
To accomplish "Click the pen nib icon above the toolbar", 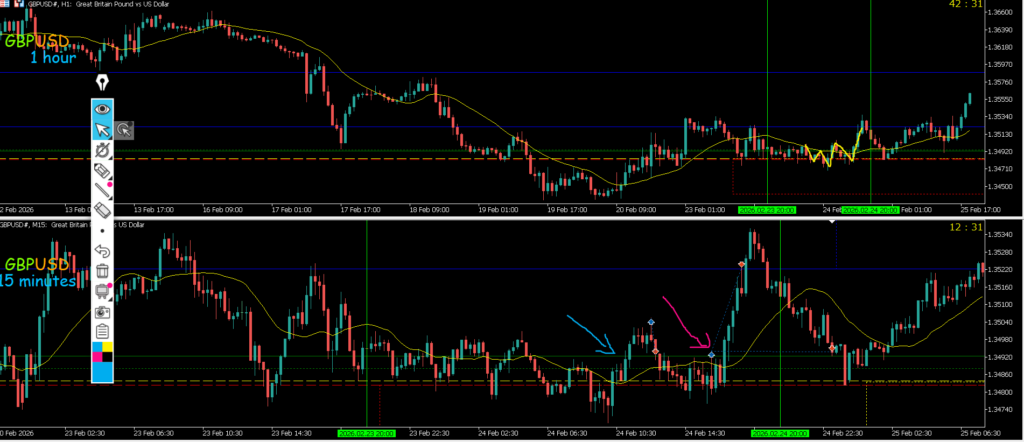I will (x=101, y=82).
